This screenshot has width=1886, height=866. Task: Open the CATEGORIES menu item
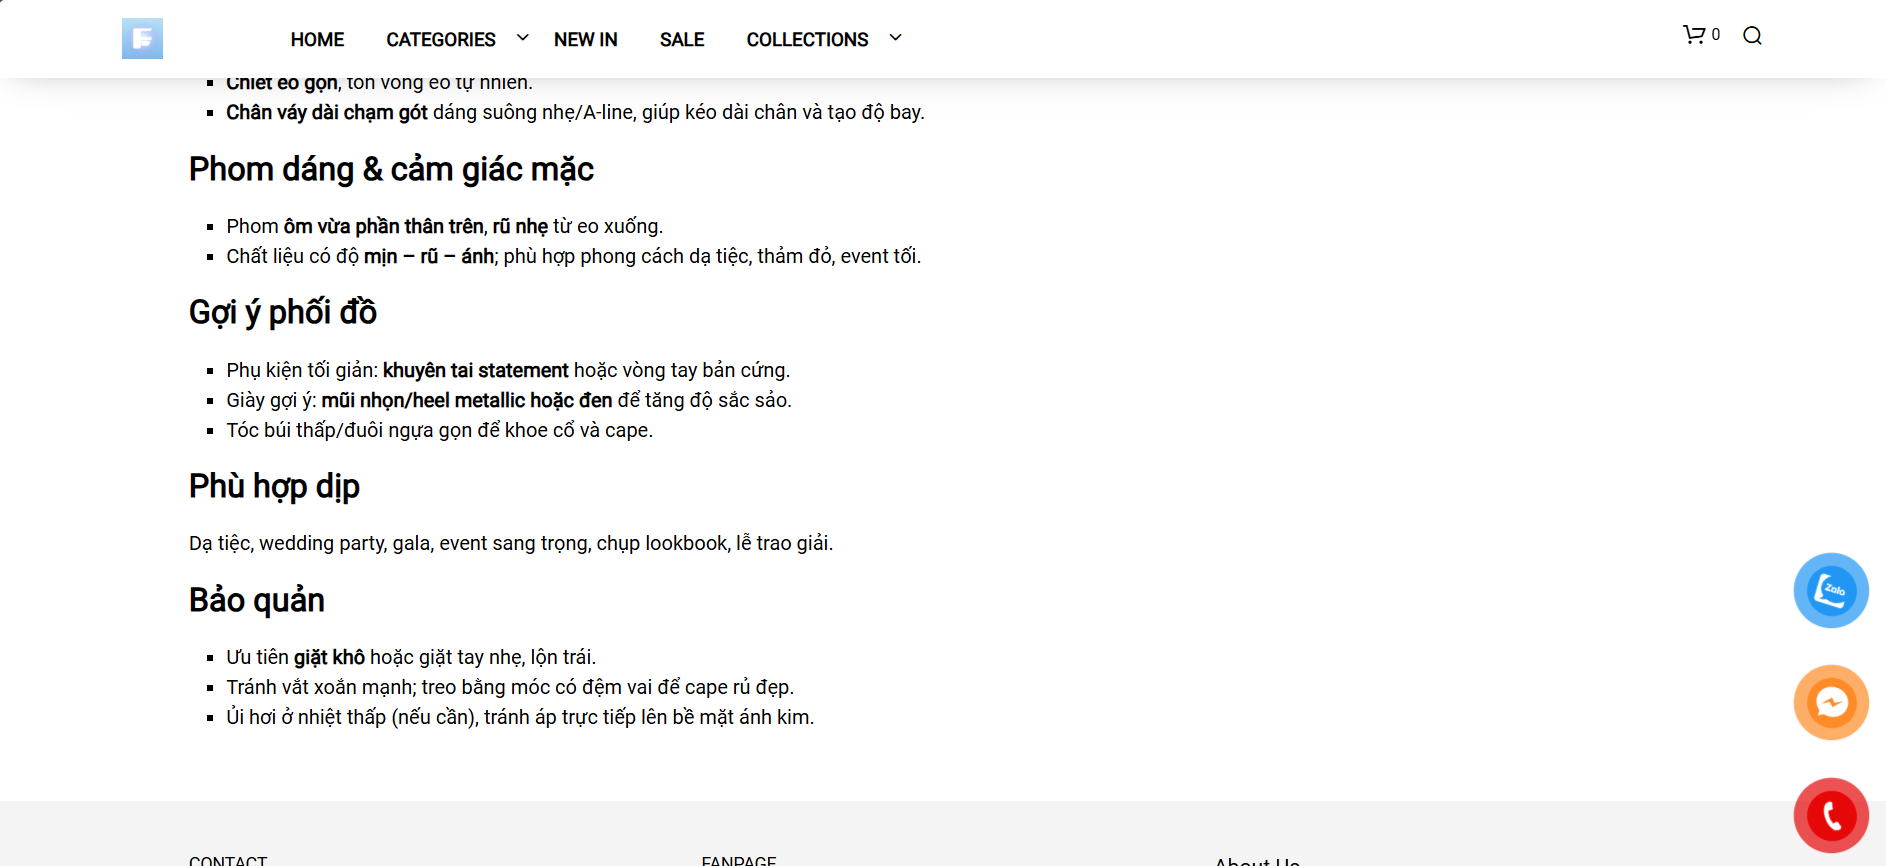click(440, 40)
